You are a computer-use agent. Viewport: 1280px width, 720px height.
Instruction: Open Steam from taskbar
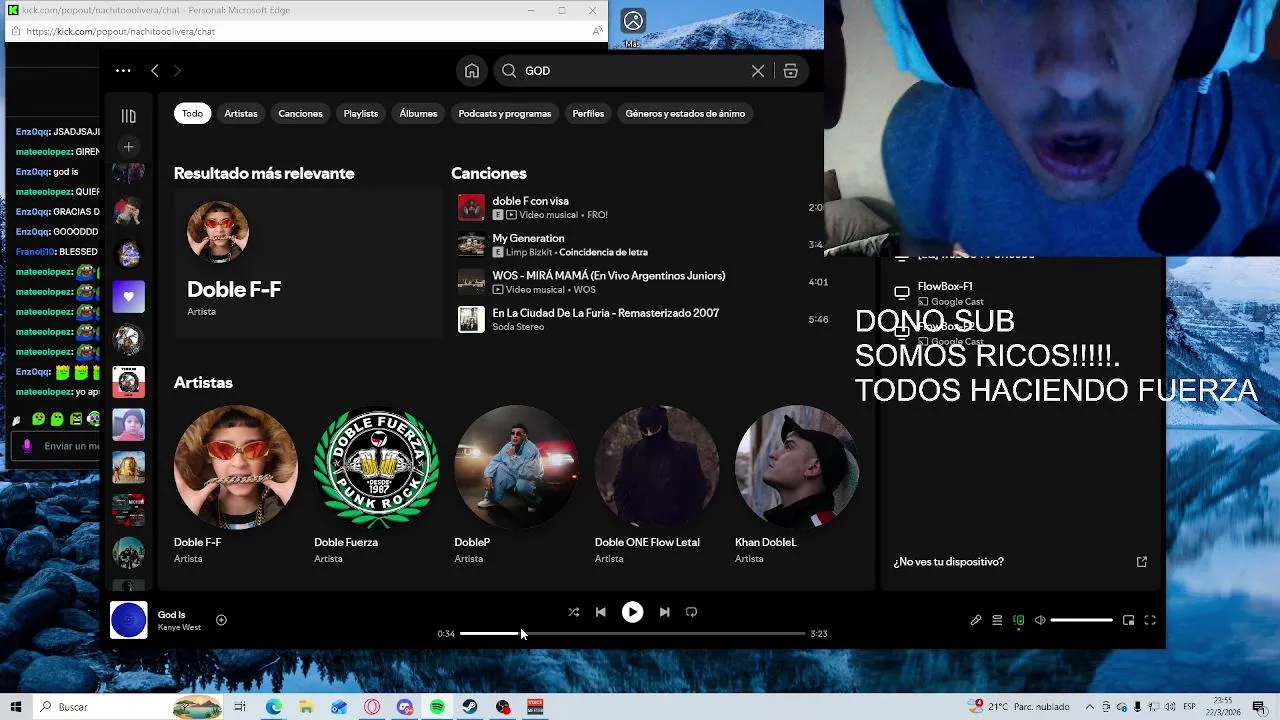click(x=470, y=707)
